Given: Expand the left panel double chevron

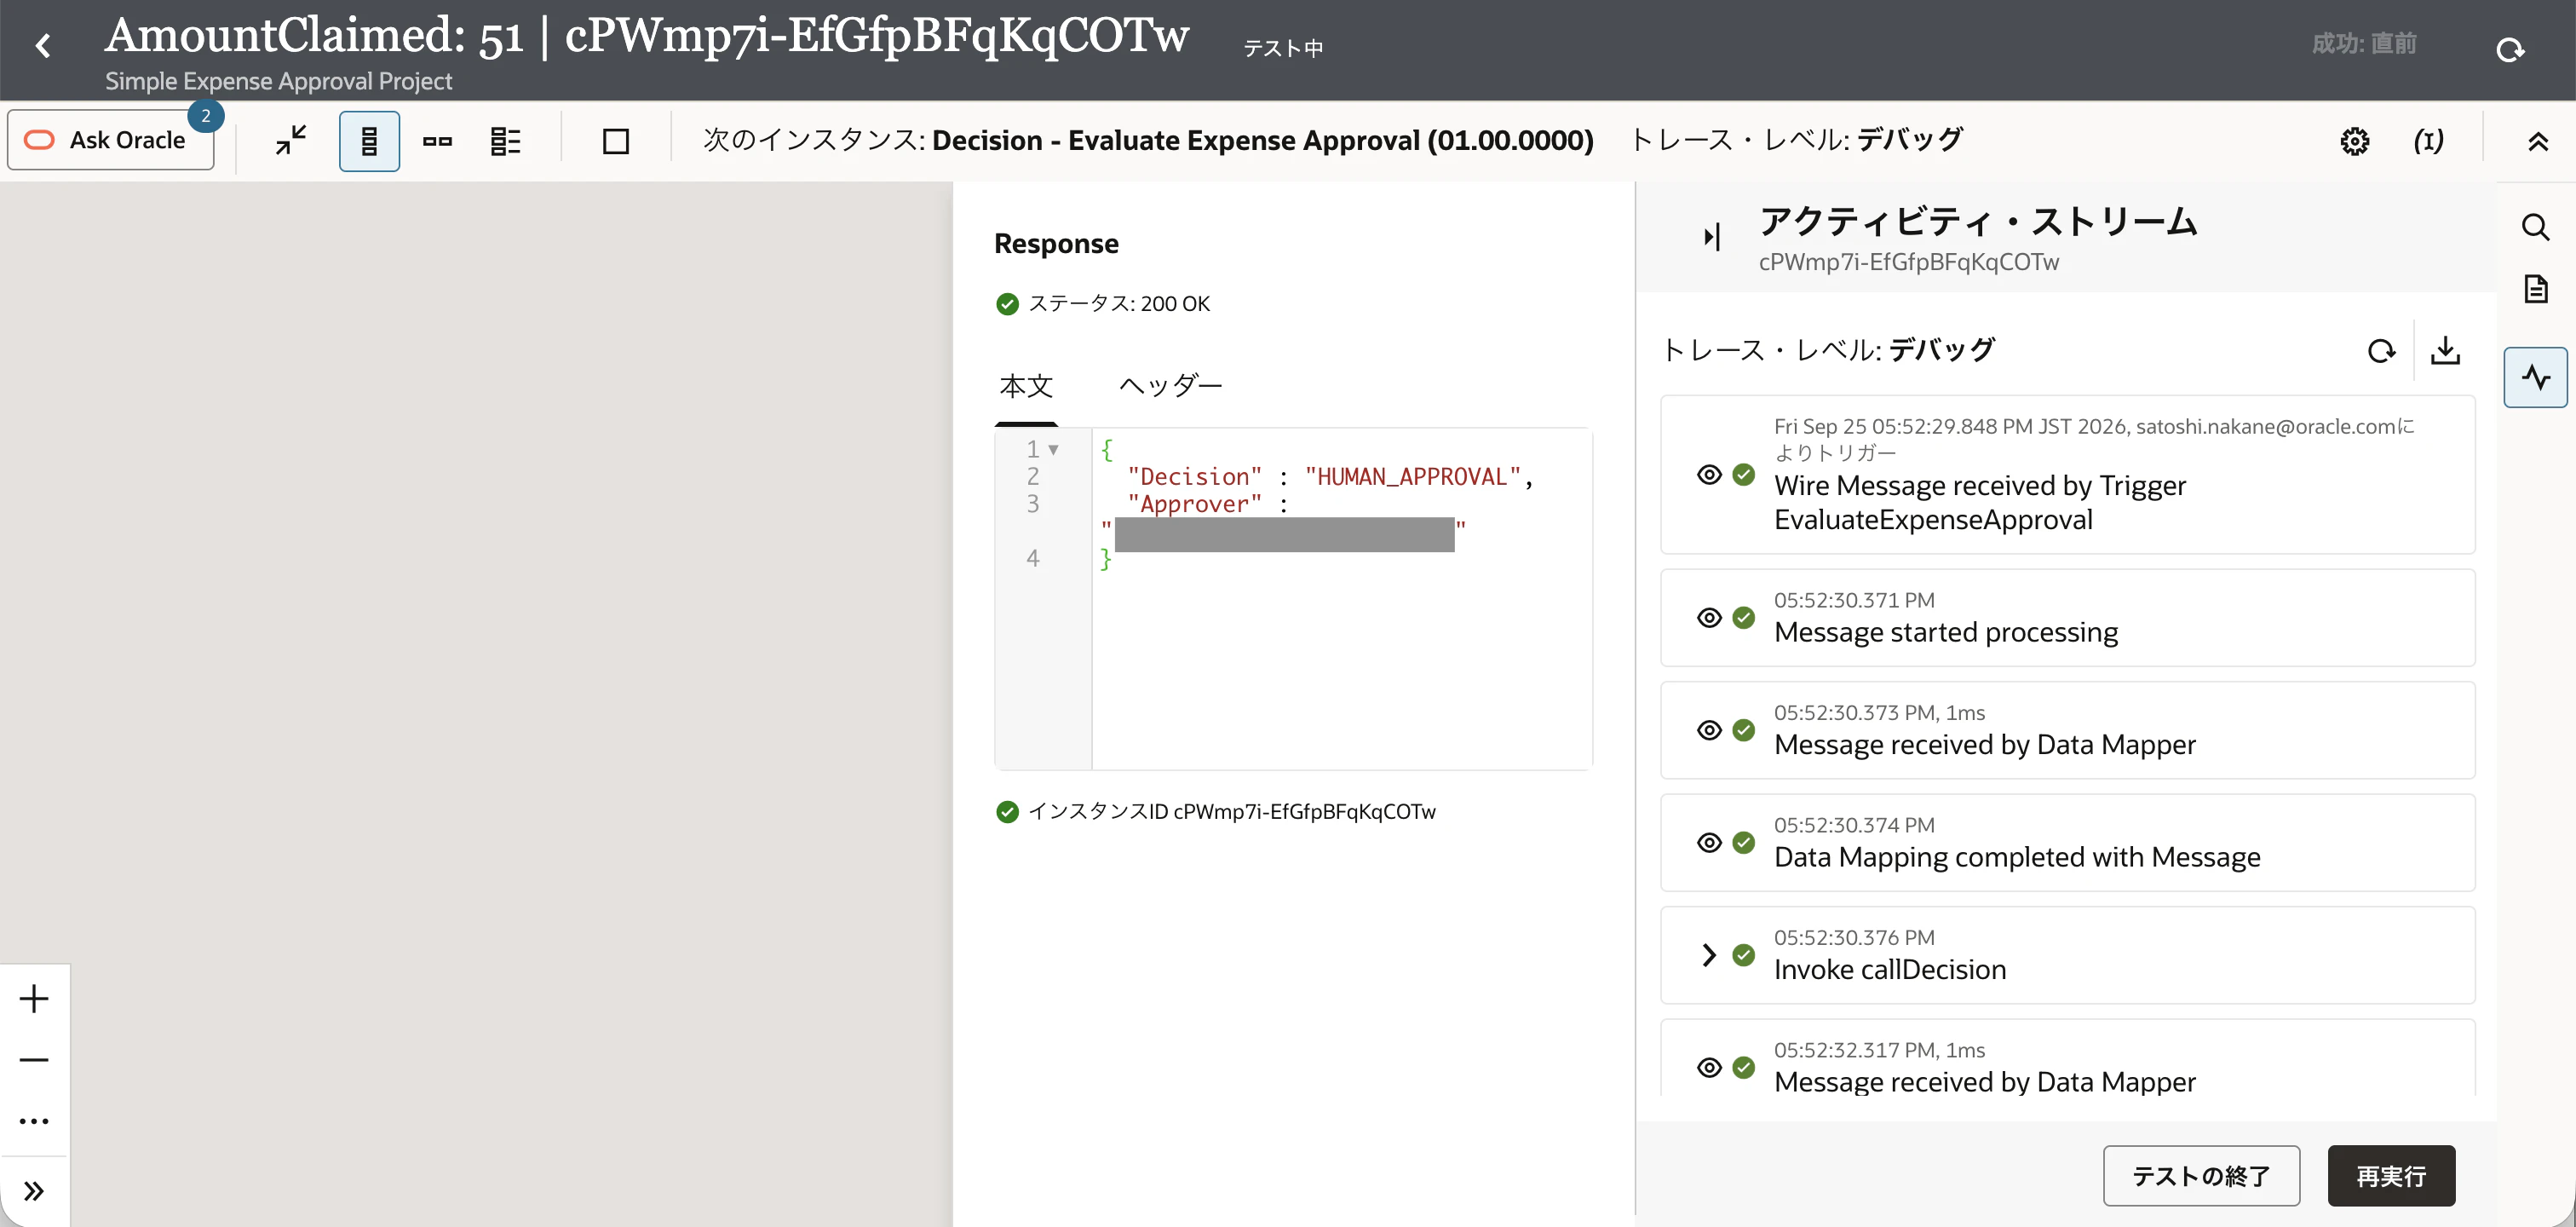Looking at the screenshot, I should coord(34,1191).
